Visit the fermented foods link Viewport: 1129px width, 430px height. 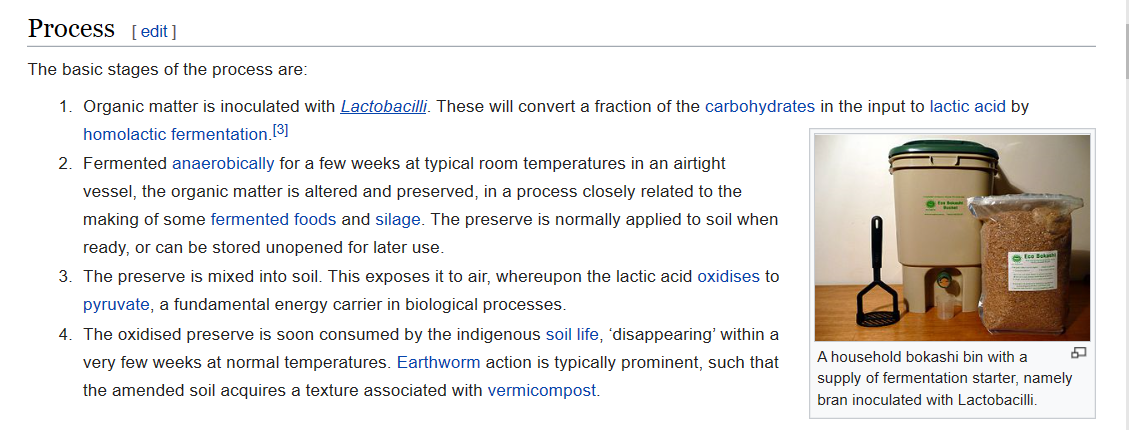[x=273, y=219]
